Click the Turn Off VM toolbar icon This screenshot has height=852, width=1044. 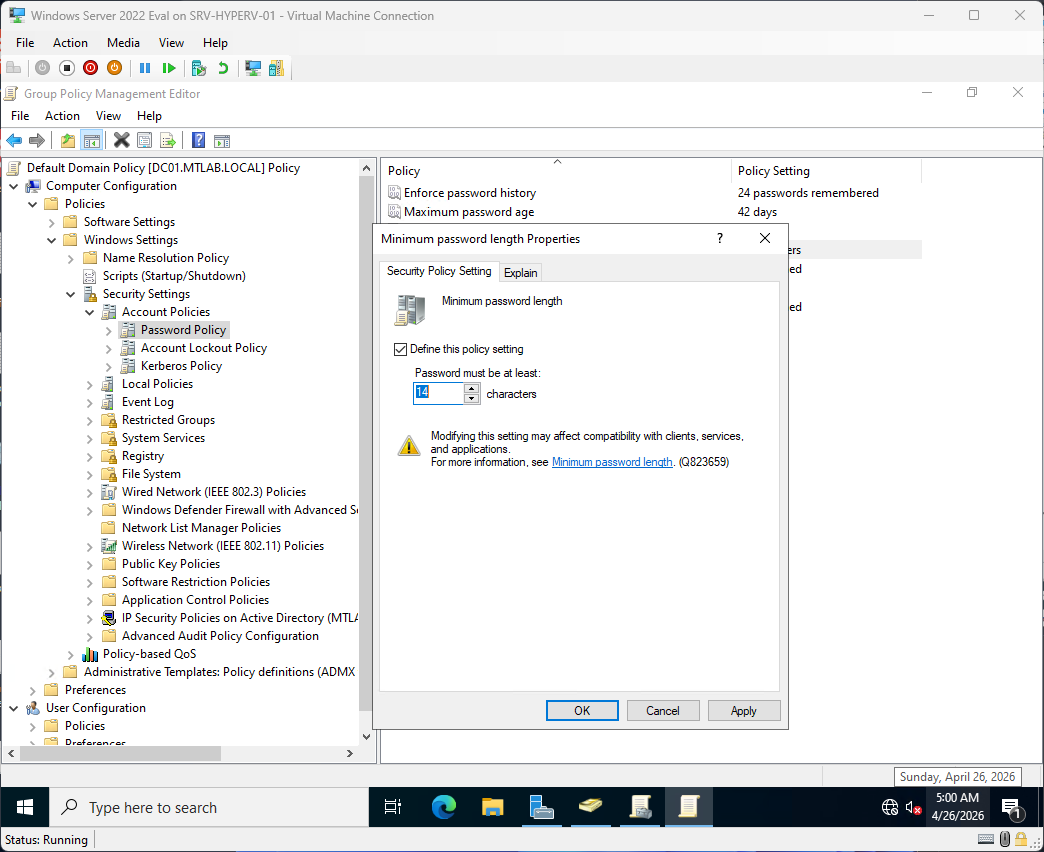pyautogui.click(x=67, y=68)
